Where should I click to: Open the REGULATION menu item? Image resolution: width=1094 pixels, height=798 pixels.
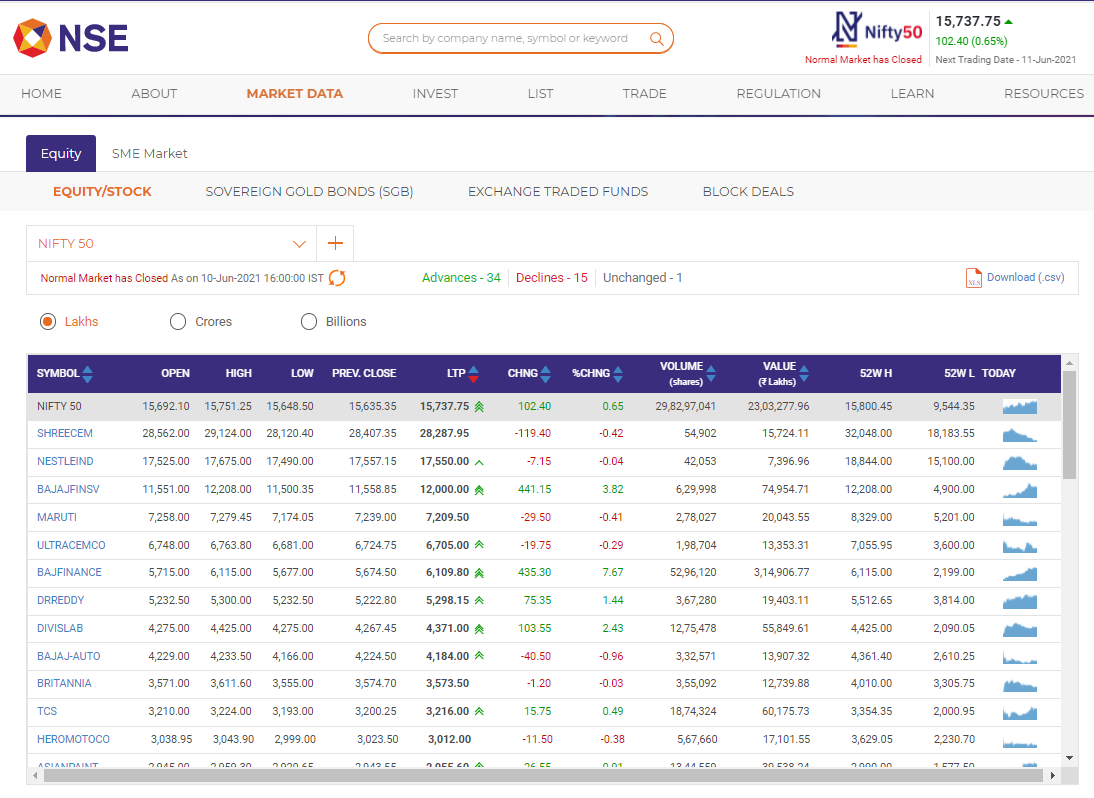pyautogui.click(x=778, y=93)
